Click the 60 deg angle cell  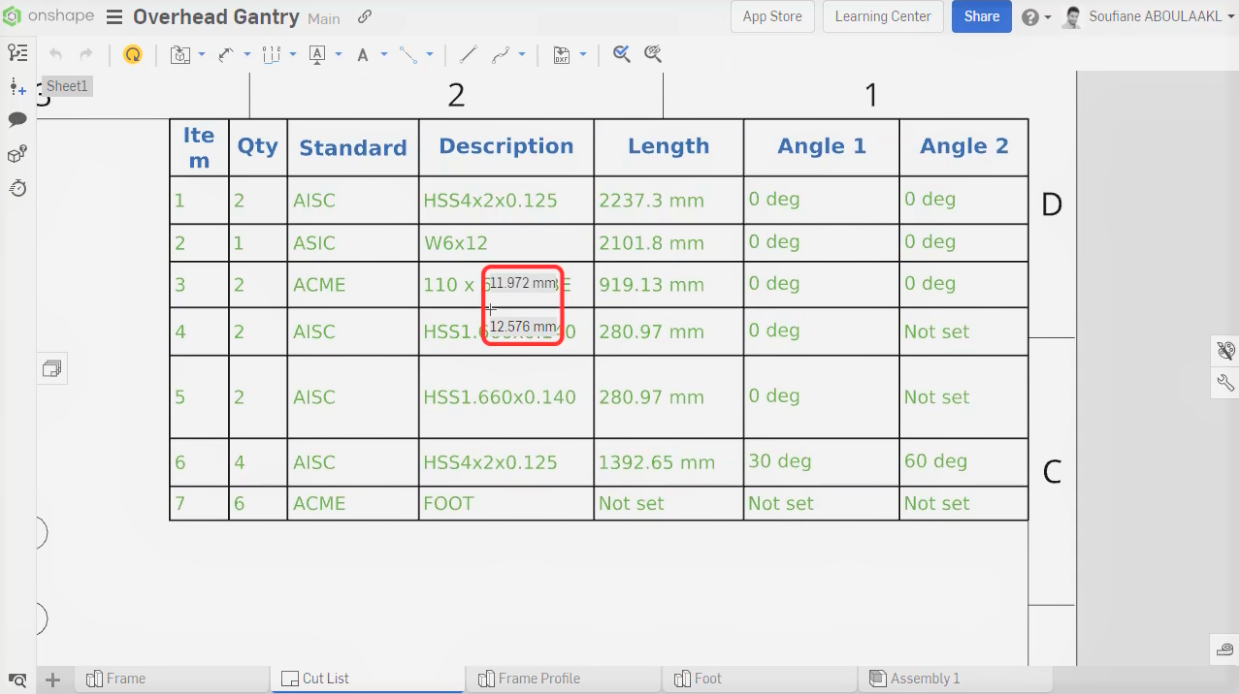964,462
